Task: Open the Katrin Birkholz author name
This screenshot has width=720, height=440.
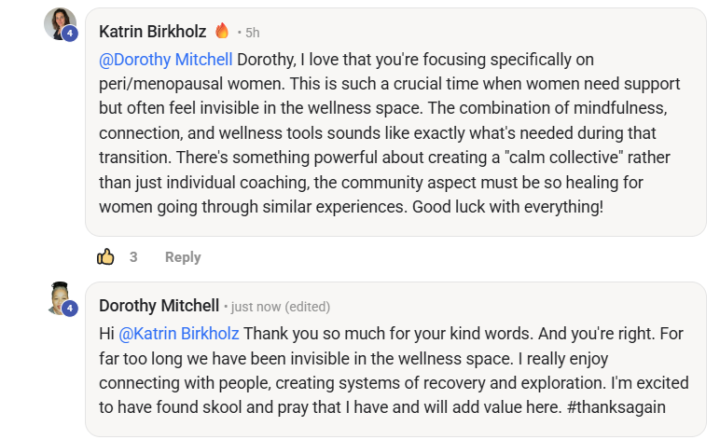Action: (x=153, y=31)
